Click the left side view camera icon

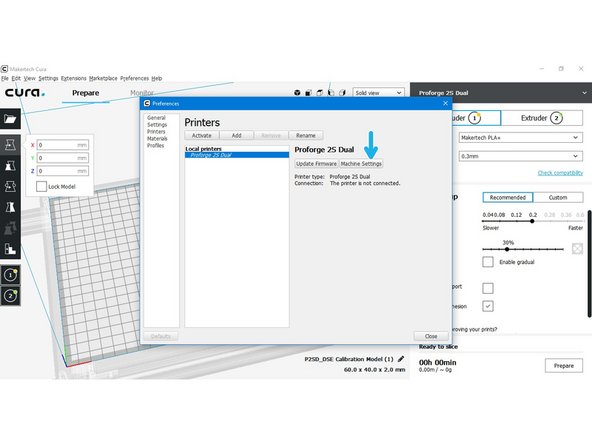(331, 92)
